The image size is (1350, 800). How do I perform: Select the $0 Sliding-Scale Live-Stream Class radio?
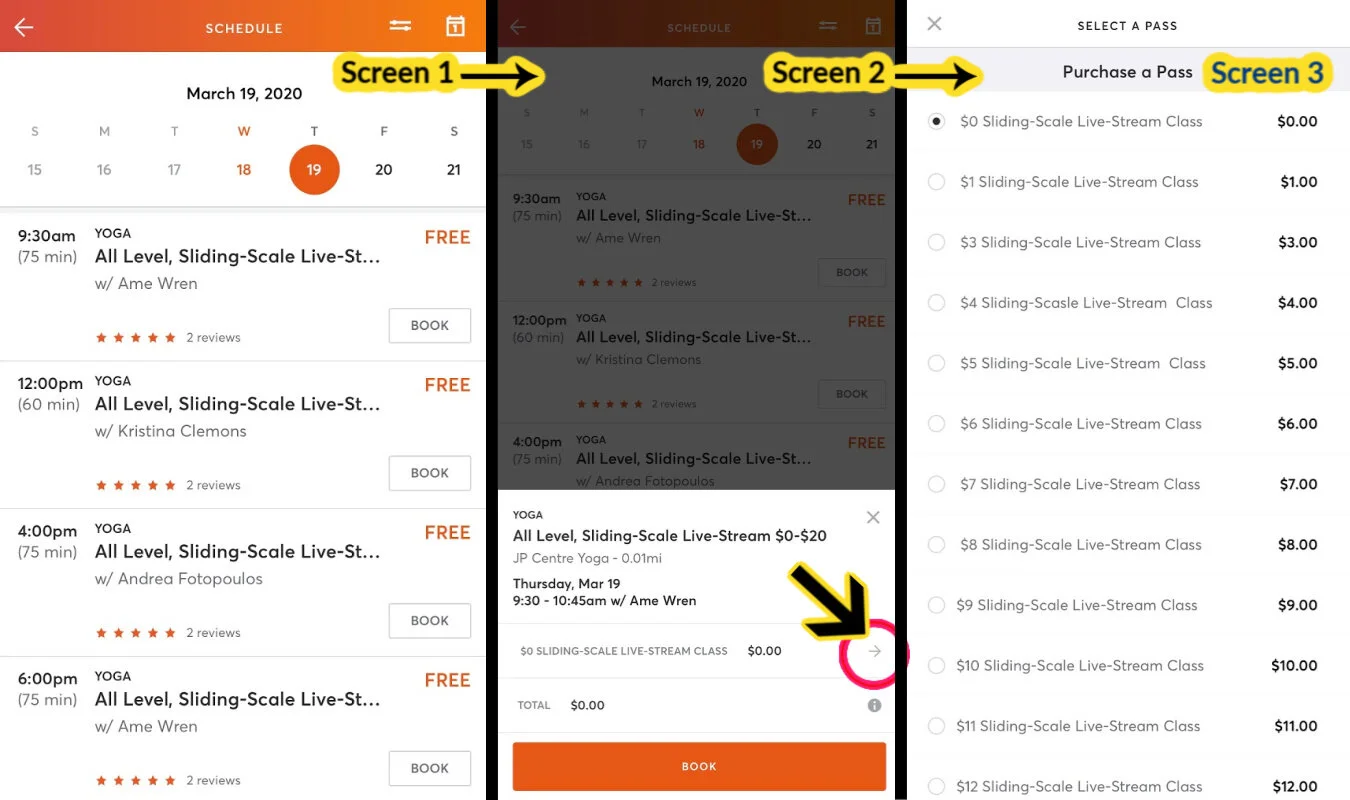936,121
